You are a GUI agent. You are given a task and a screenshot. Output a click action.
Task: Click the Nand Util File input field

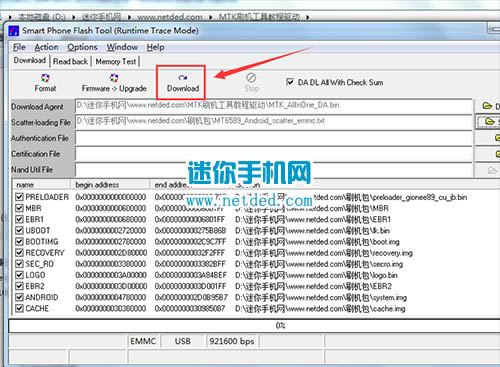click(x=274, y=169)
